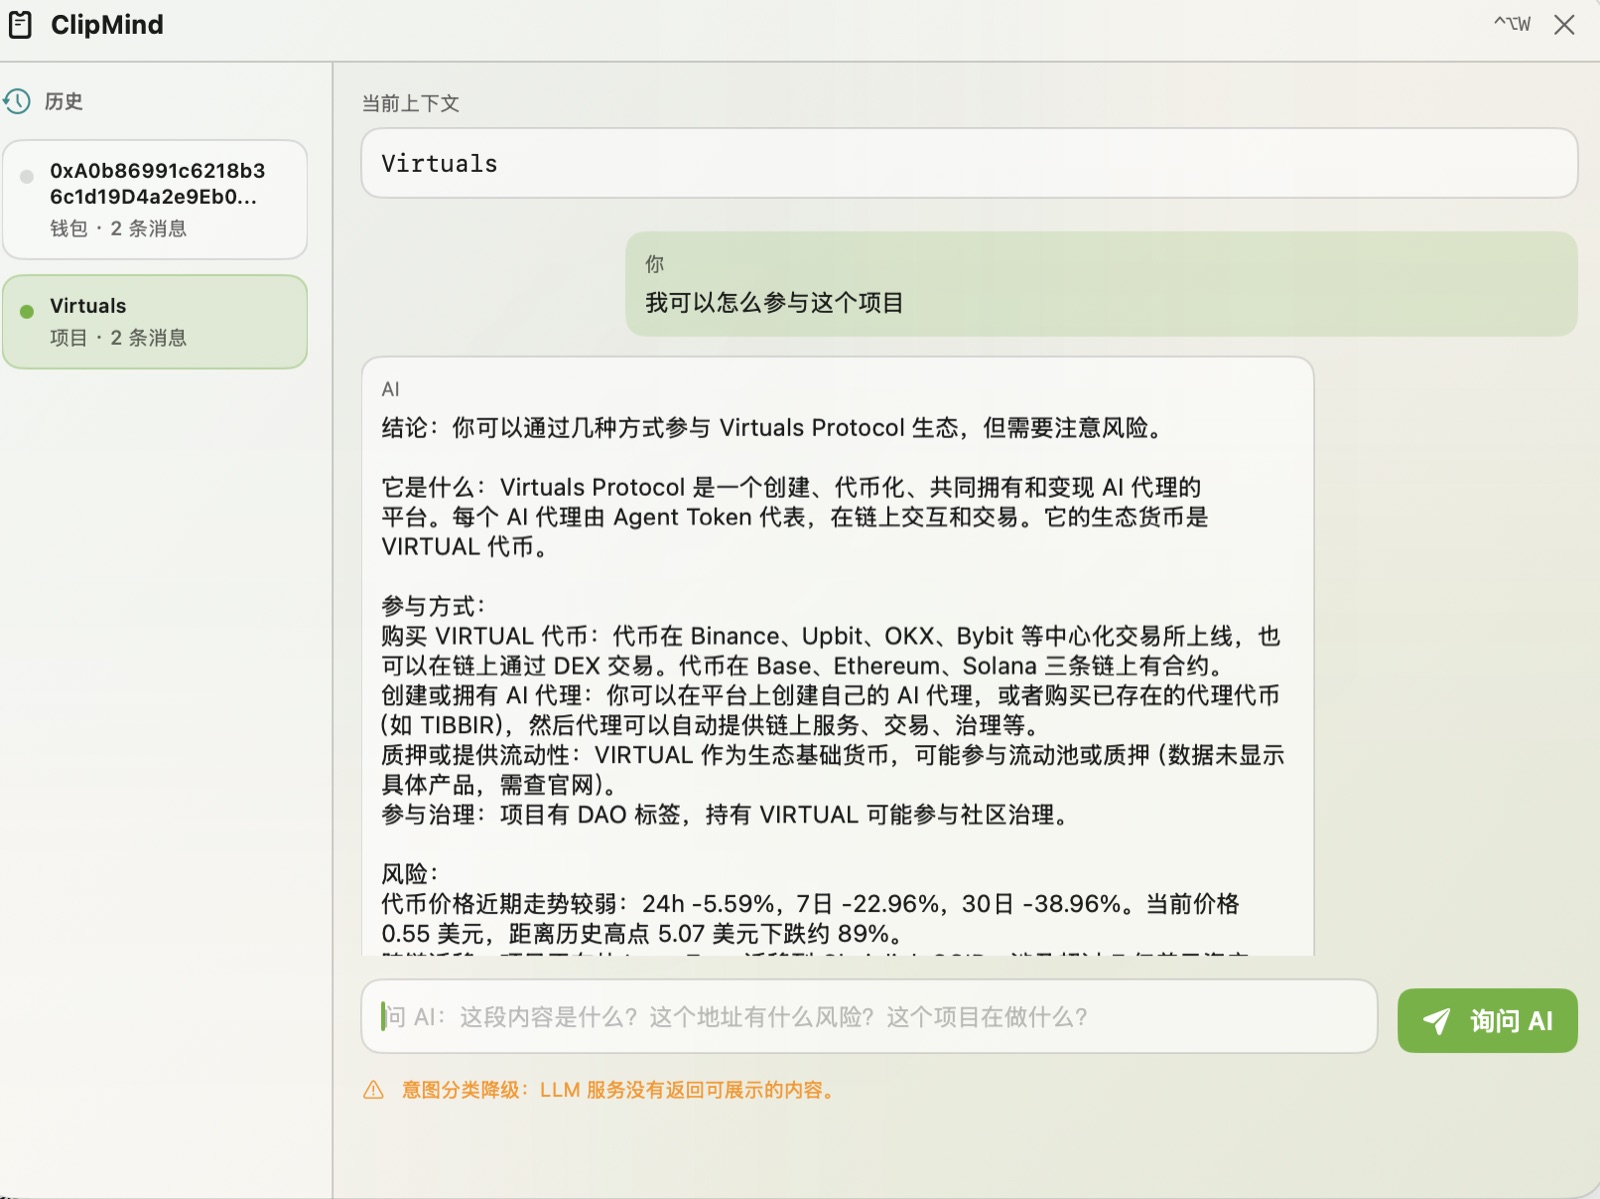Focus the ask AI question input box

[x=869, y=1016]
